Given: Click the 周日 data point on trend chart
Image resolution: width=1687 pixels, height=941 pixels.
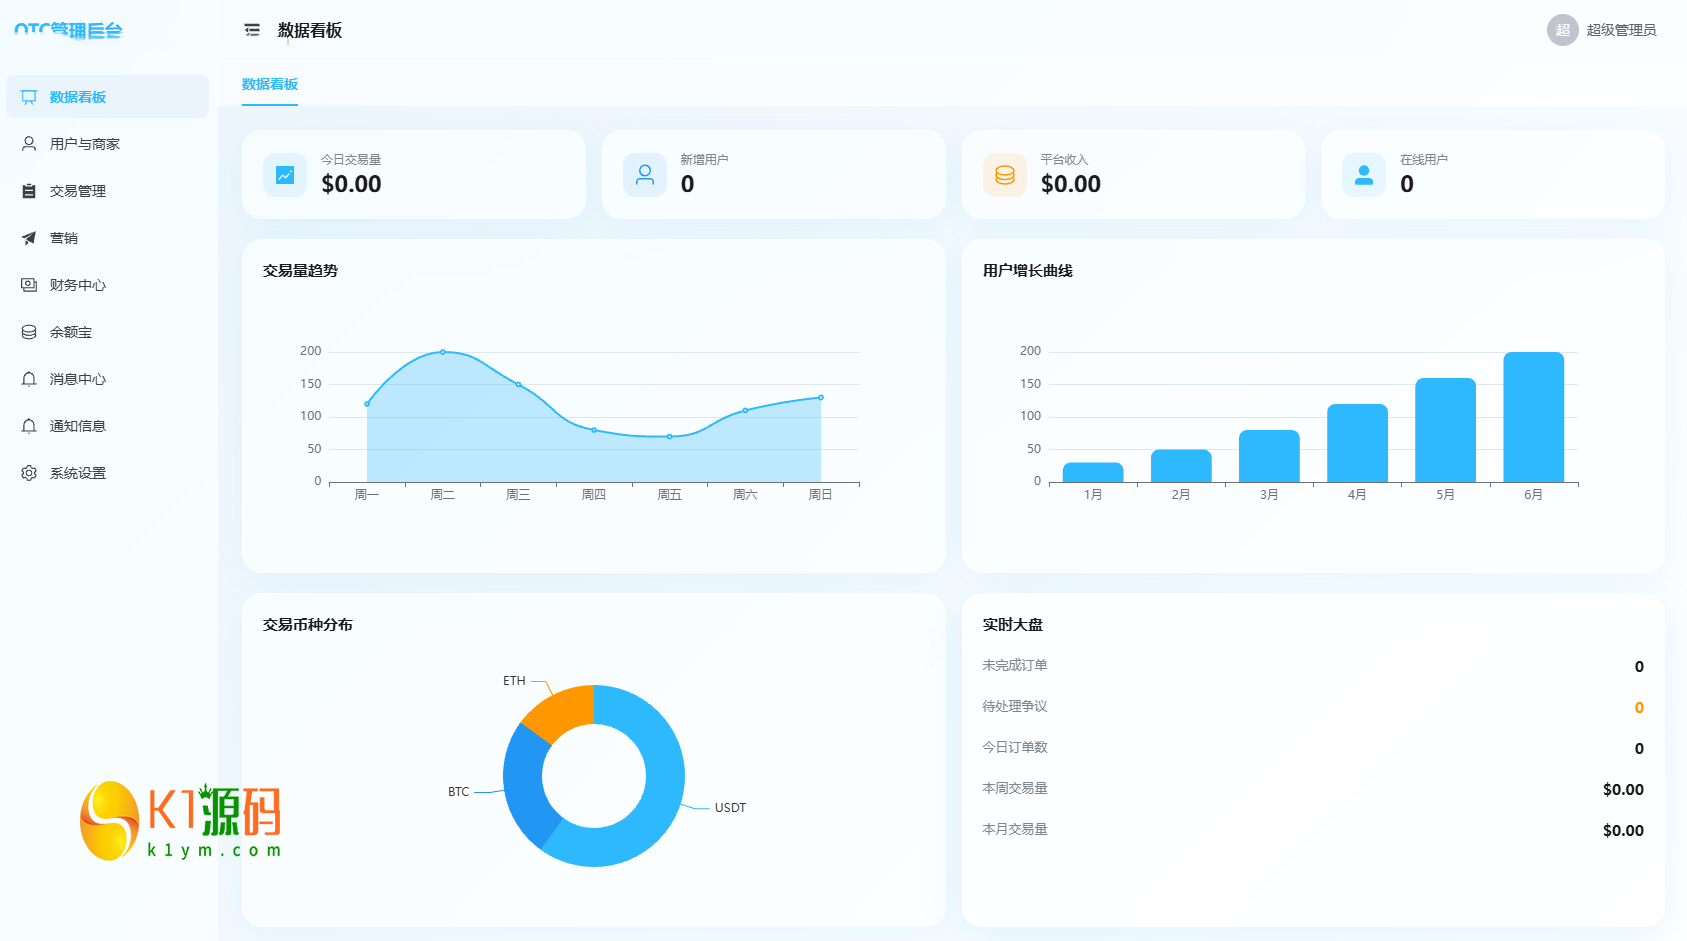Looking at the screenshot, I should 821,397.
